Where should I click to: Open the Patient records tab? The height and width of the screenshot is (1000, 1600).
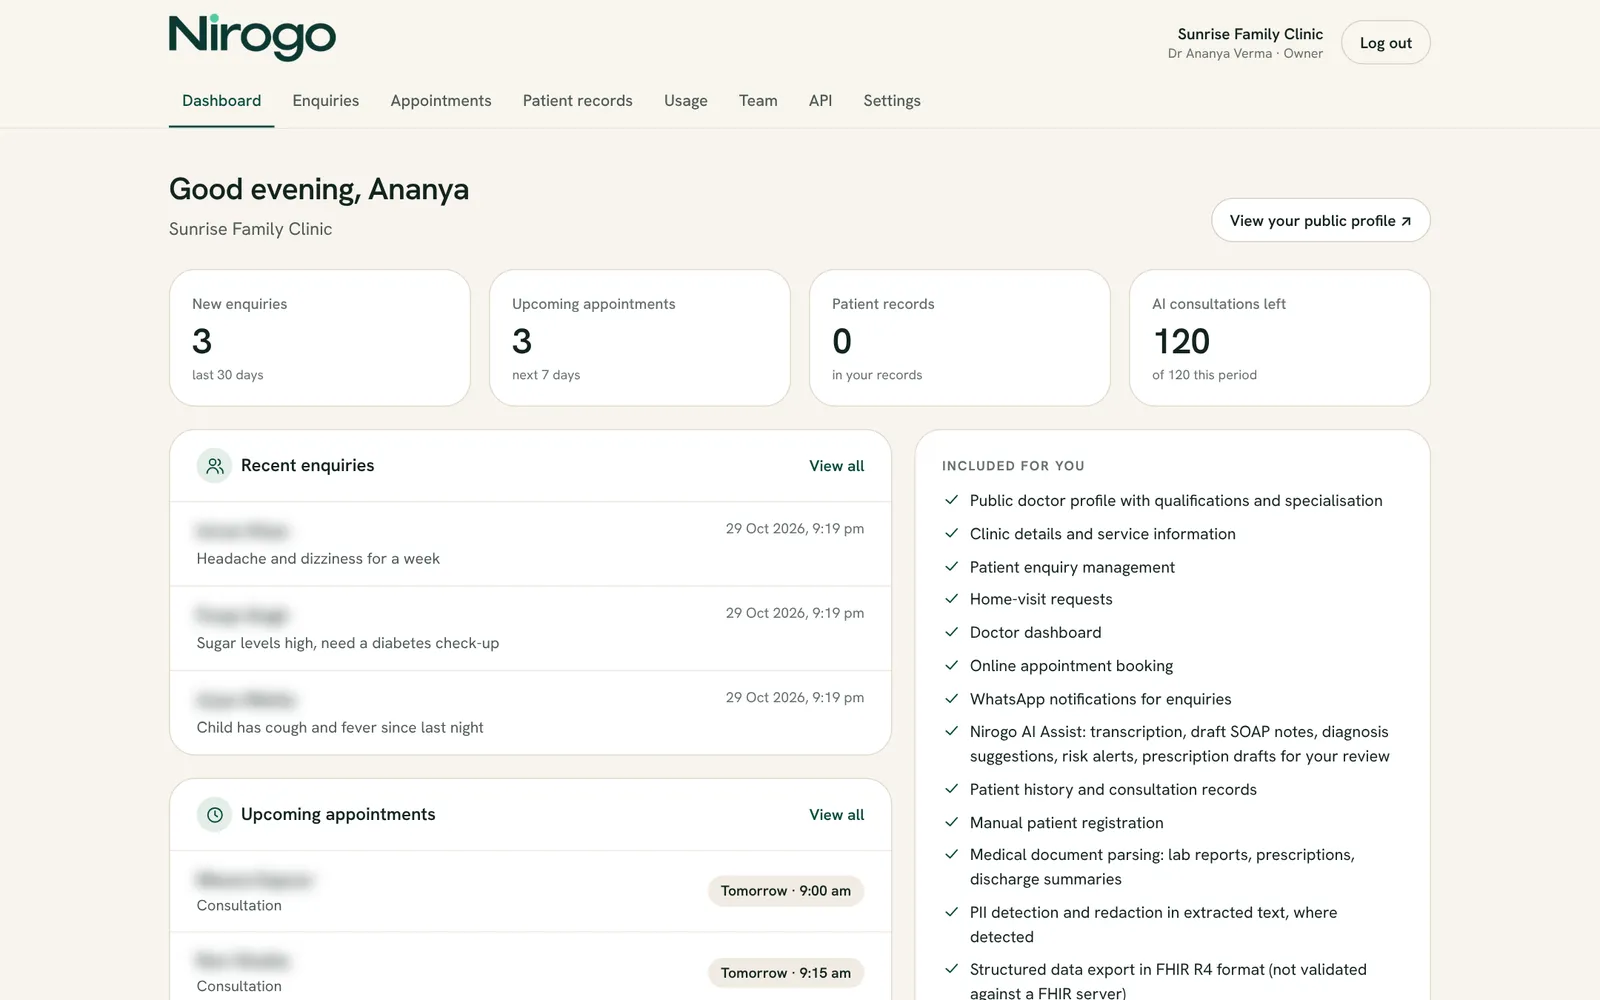click(578, 101)
